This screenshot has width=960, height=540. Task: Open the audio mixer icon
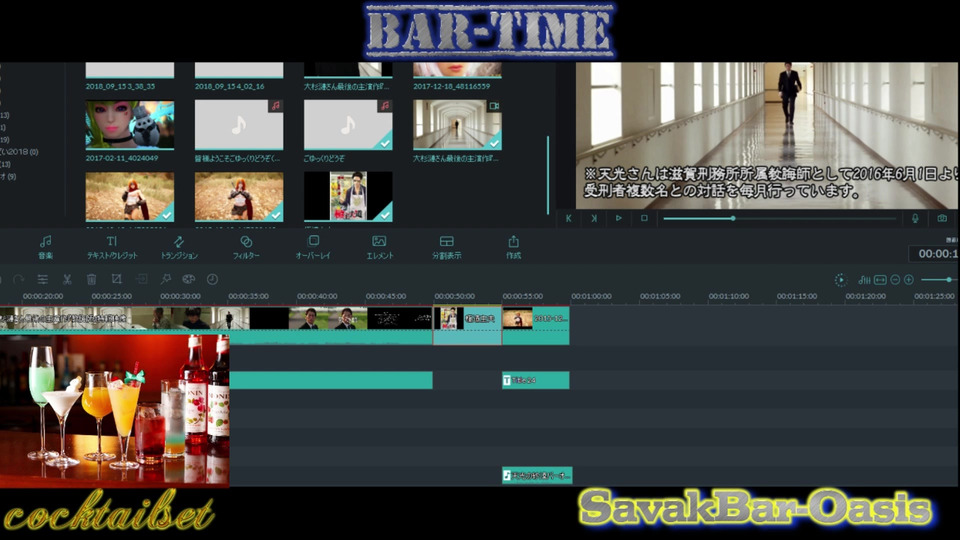tap(864, 280)
